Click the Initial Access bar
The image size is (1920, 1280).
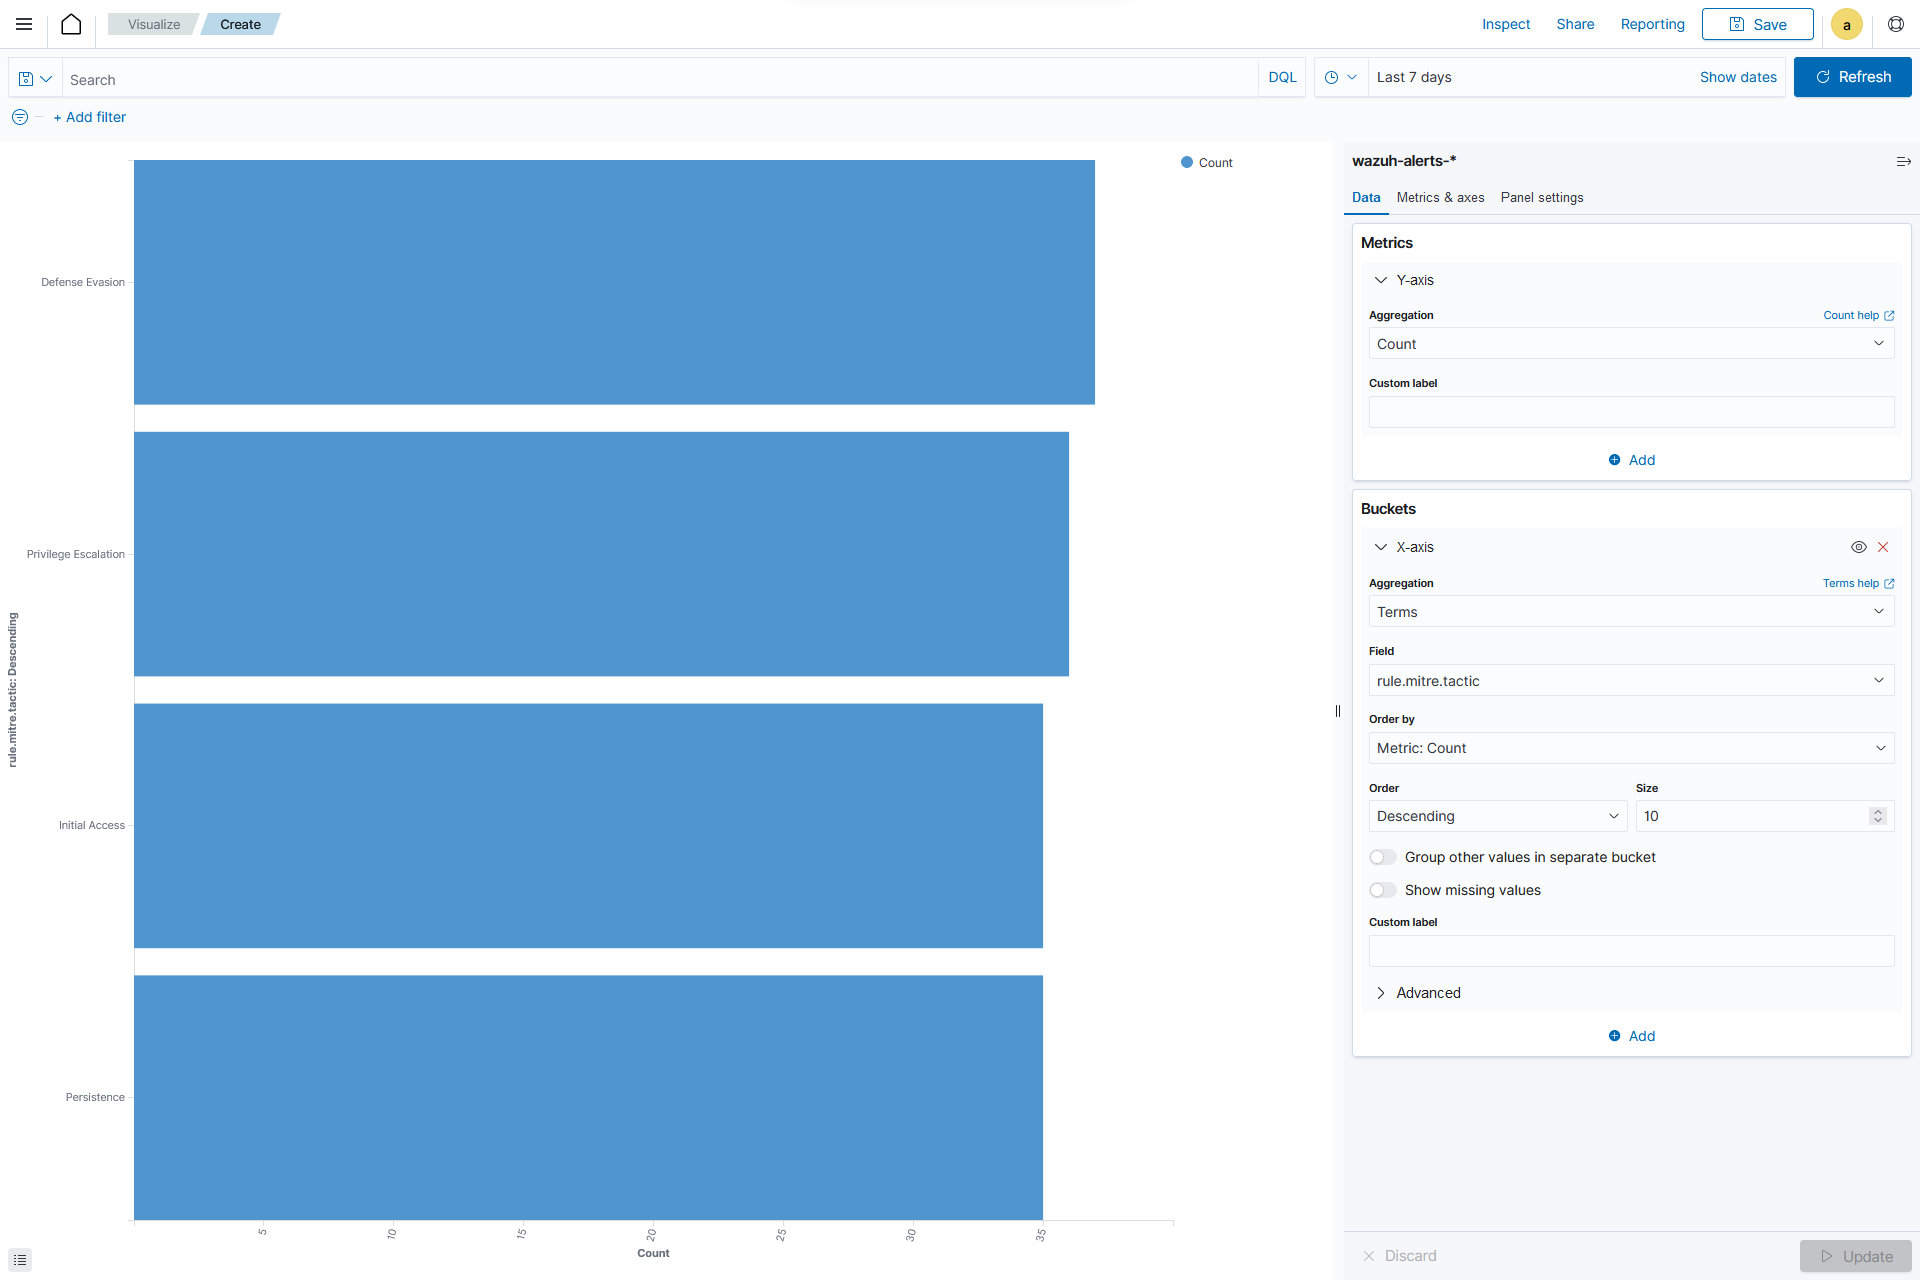coord(588,826)
